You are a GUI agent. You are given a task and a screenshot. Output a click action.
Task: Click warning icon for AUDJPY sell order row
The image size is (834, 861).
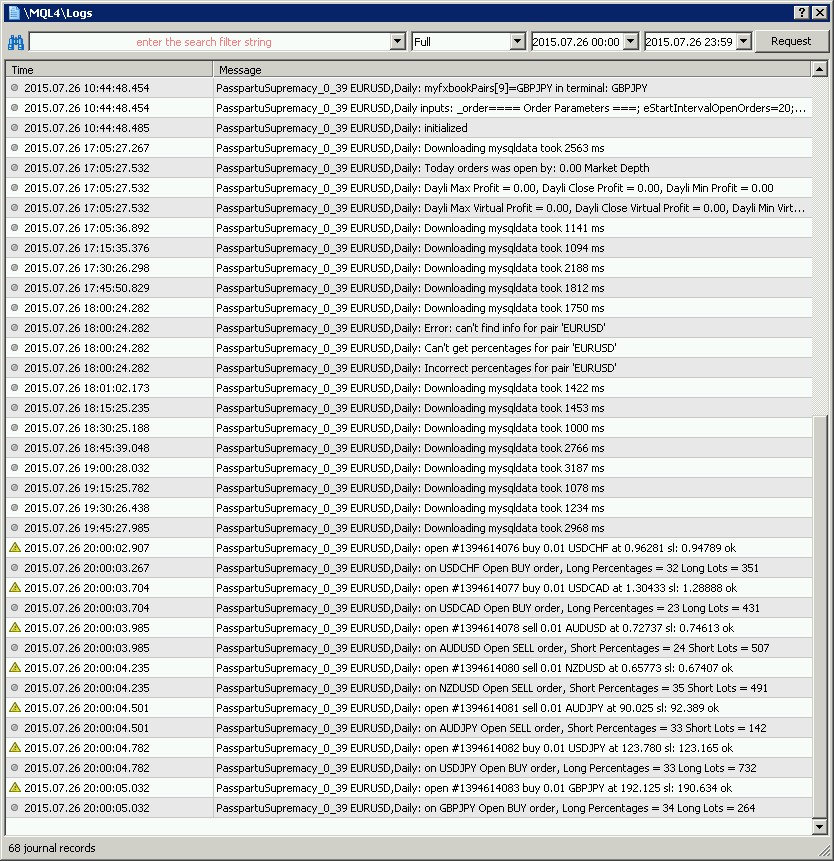coord(15,708)
